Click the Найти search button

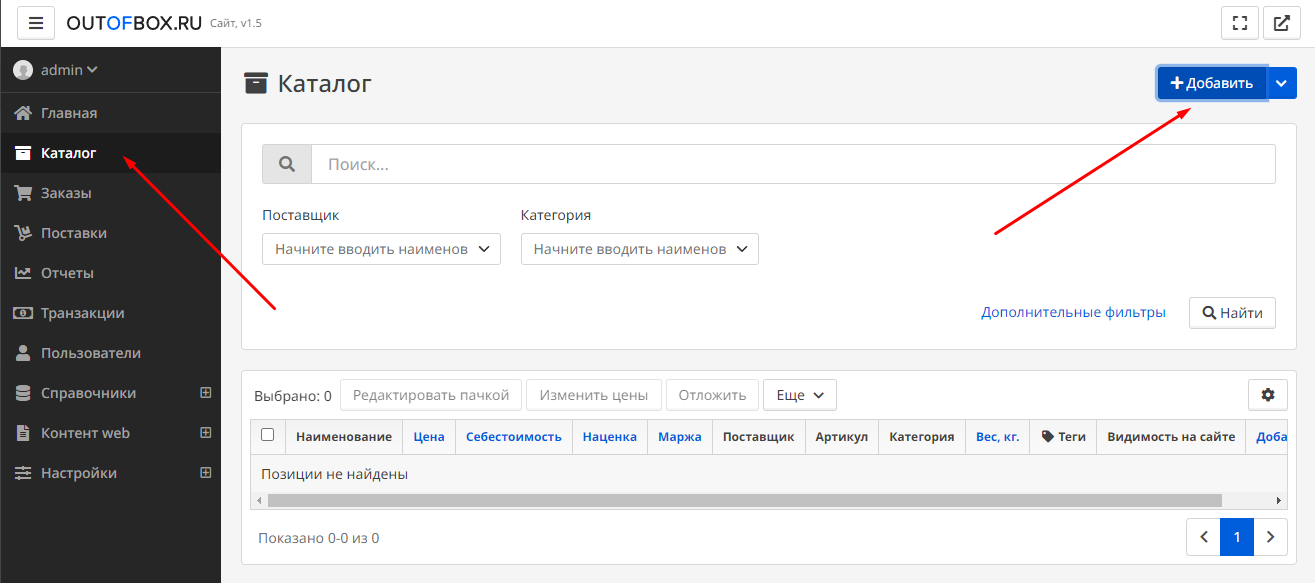(x=1232, y=313)
